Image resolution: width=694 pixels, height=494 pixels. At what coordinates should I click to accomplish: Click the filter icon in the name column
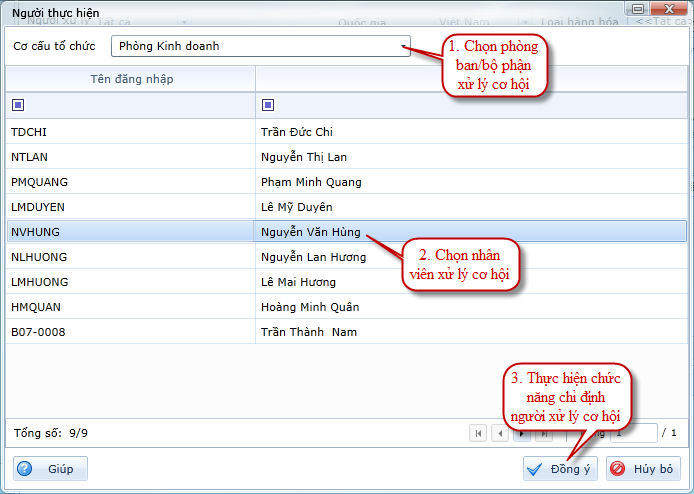pyautogui.click(x=268, y=105)
